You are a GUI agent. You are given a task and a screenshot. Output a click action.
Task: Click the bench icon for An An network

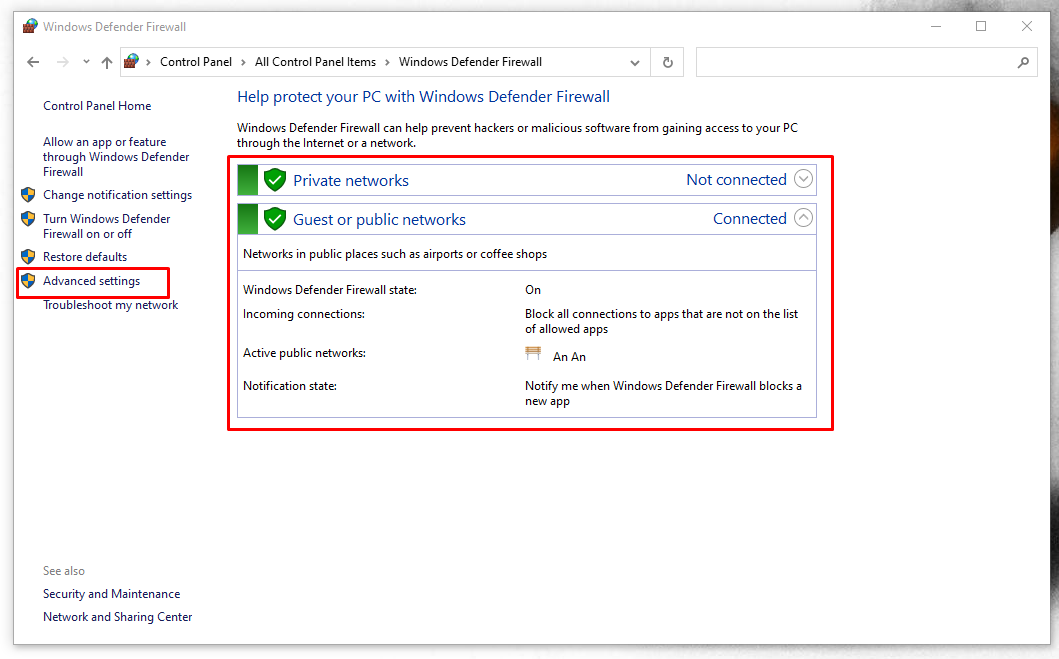coord(533,354)
